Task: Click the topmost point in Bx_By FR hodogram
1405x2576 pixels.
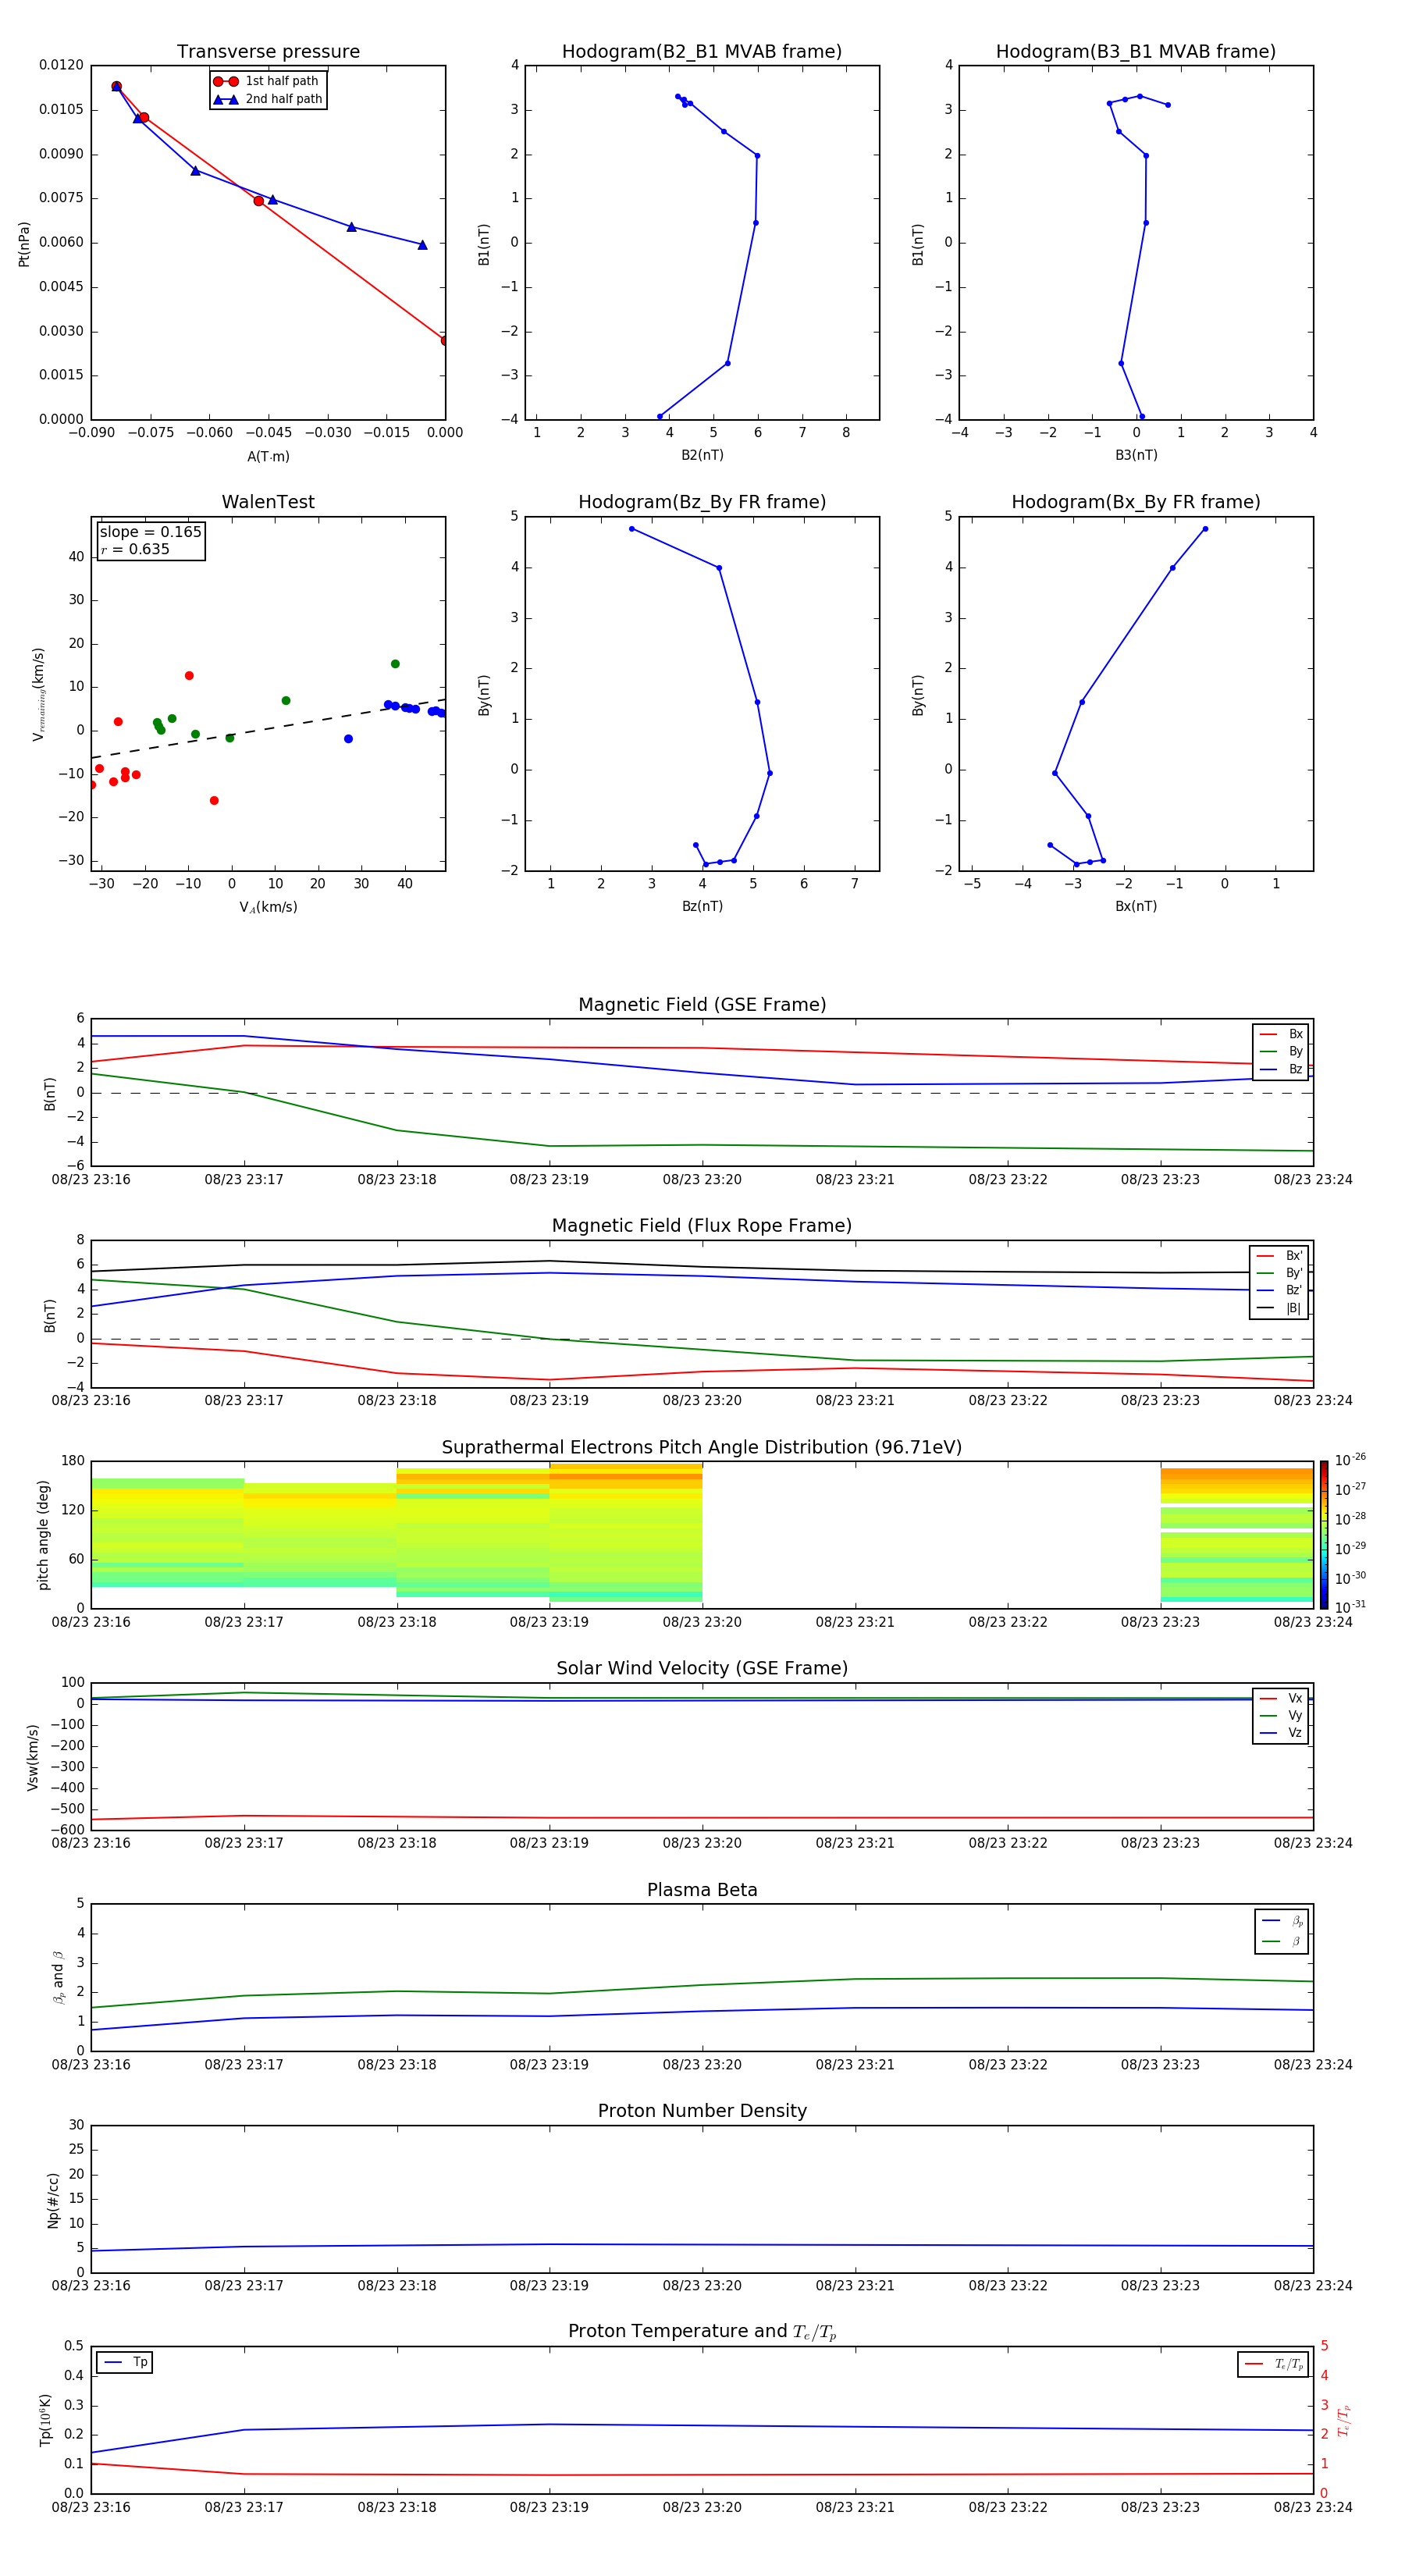Action: tap(1205, 529)
